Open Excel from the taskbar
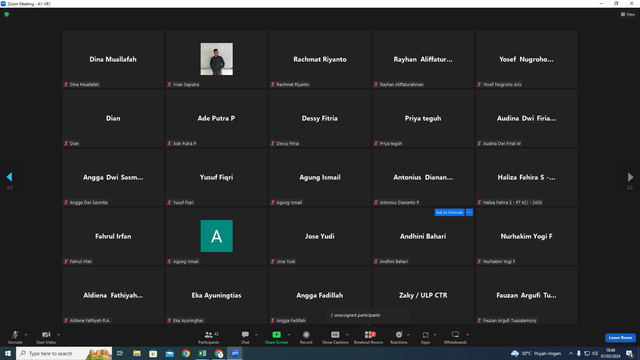 pos(202,353)
